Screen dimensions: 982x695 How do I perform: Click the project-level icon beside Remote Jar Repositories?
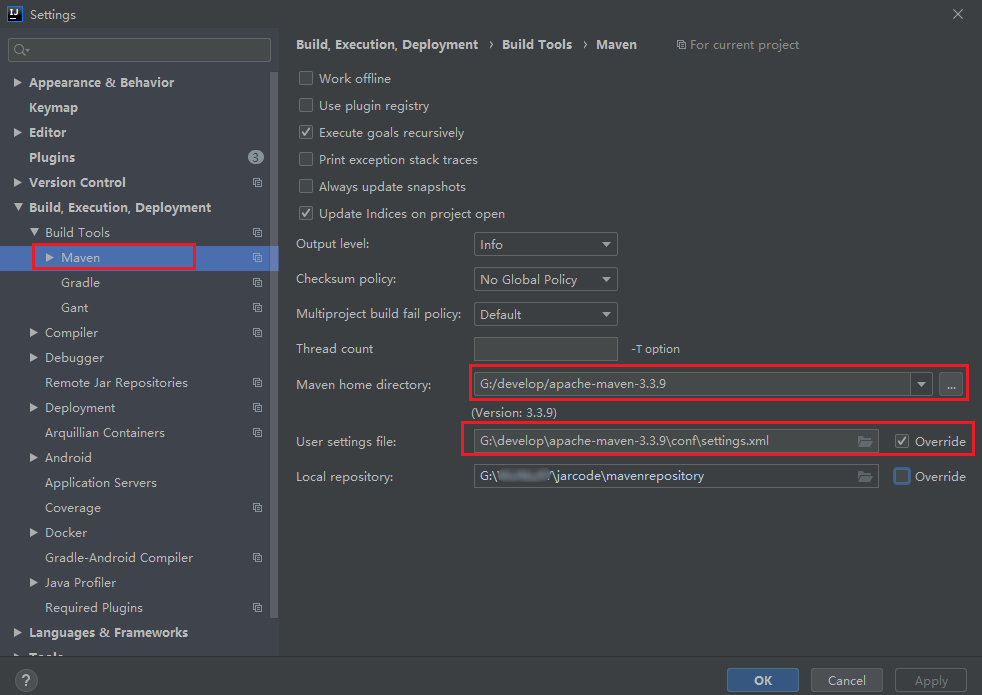pos(257,383)
